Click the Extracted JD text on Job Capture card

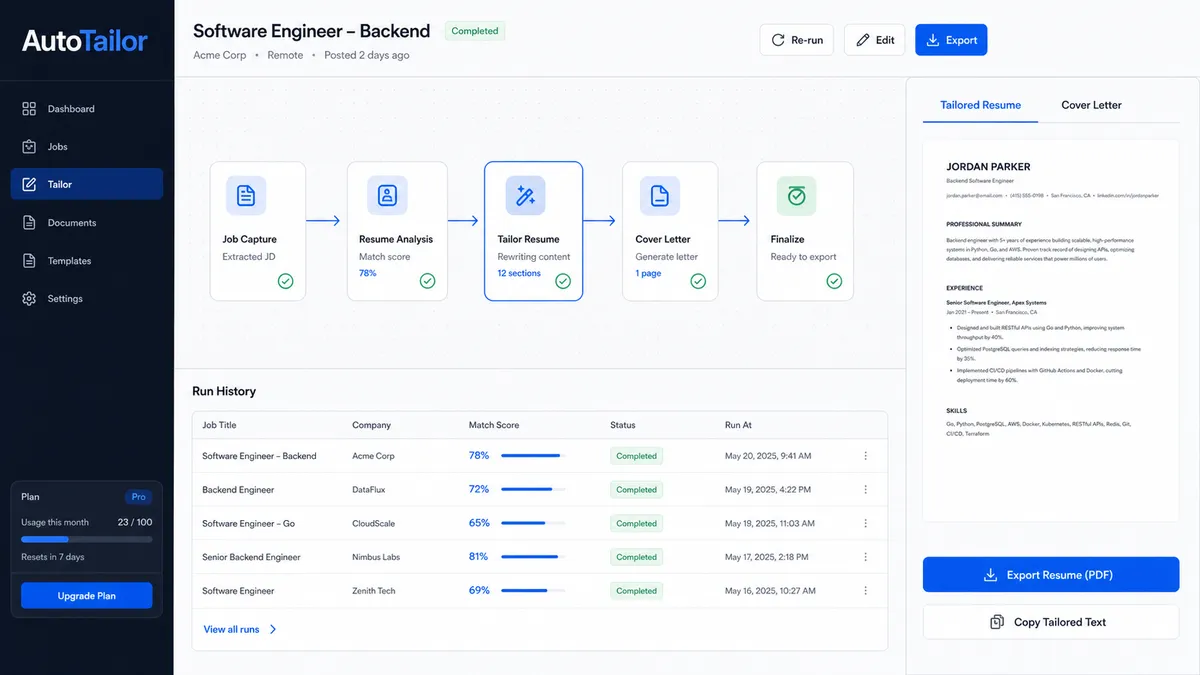click(249, 257)
